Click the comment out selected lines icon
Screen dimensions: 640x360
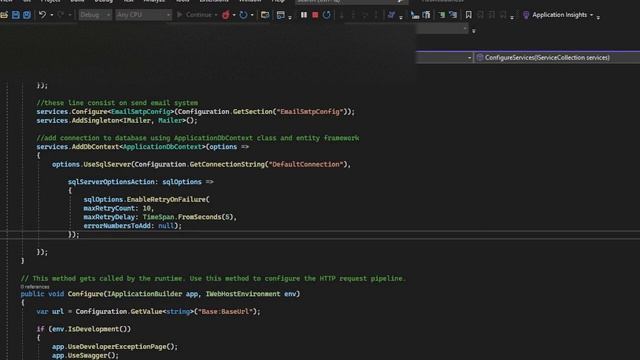point(442,15)
